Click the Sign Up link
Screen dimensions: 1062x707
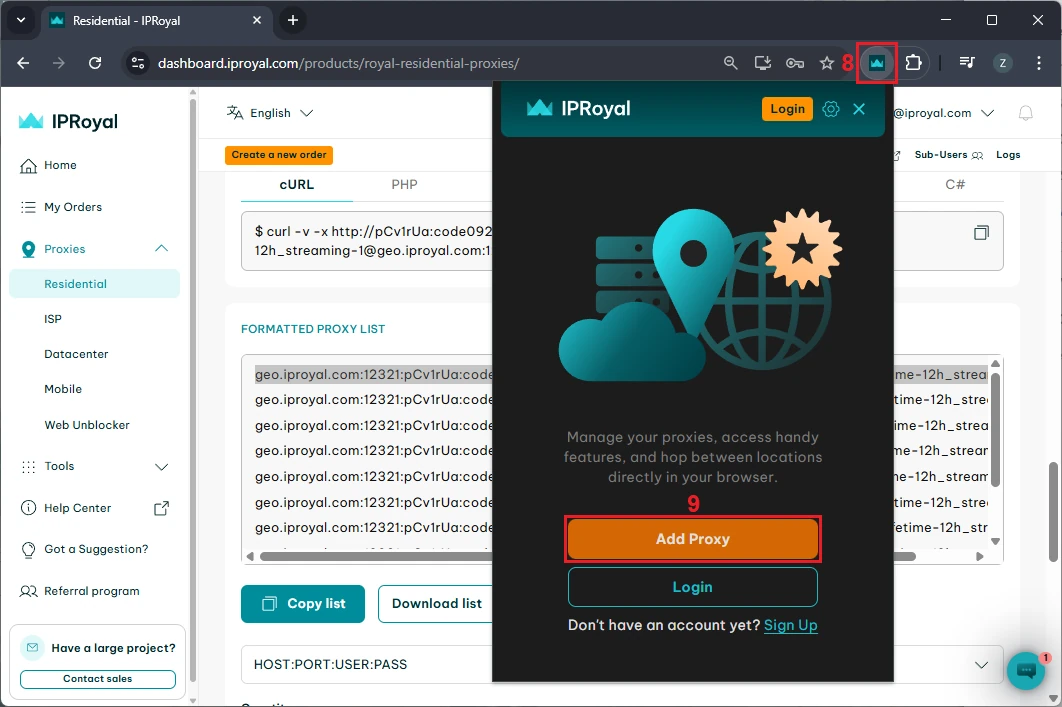tap(790, 625)
